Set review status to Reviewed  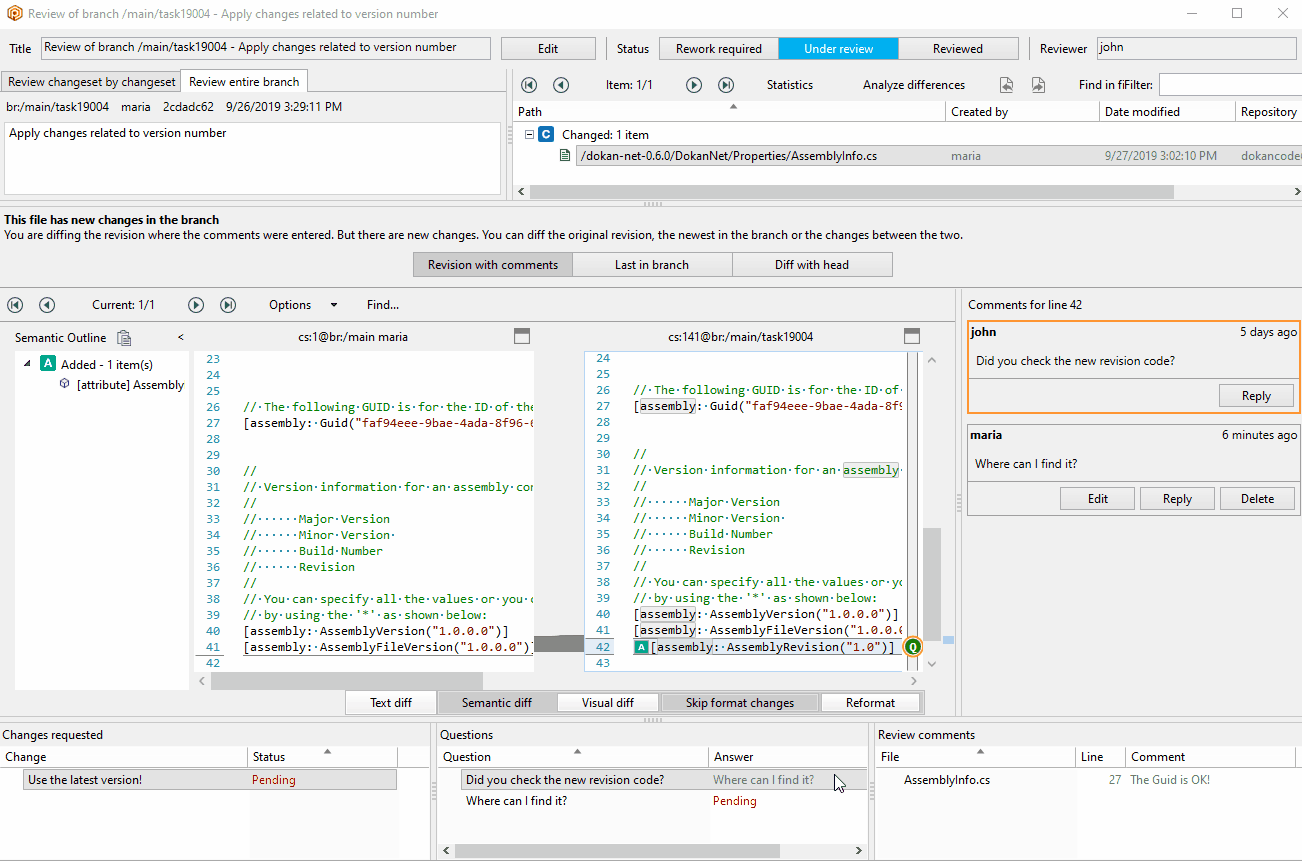(957, 48)
